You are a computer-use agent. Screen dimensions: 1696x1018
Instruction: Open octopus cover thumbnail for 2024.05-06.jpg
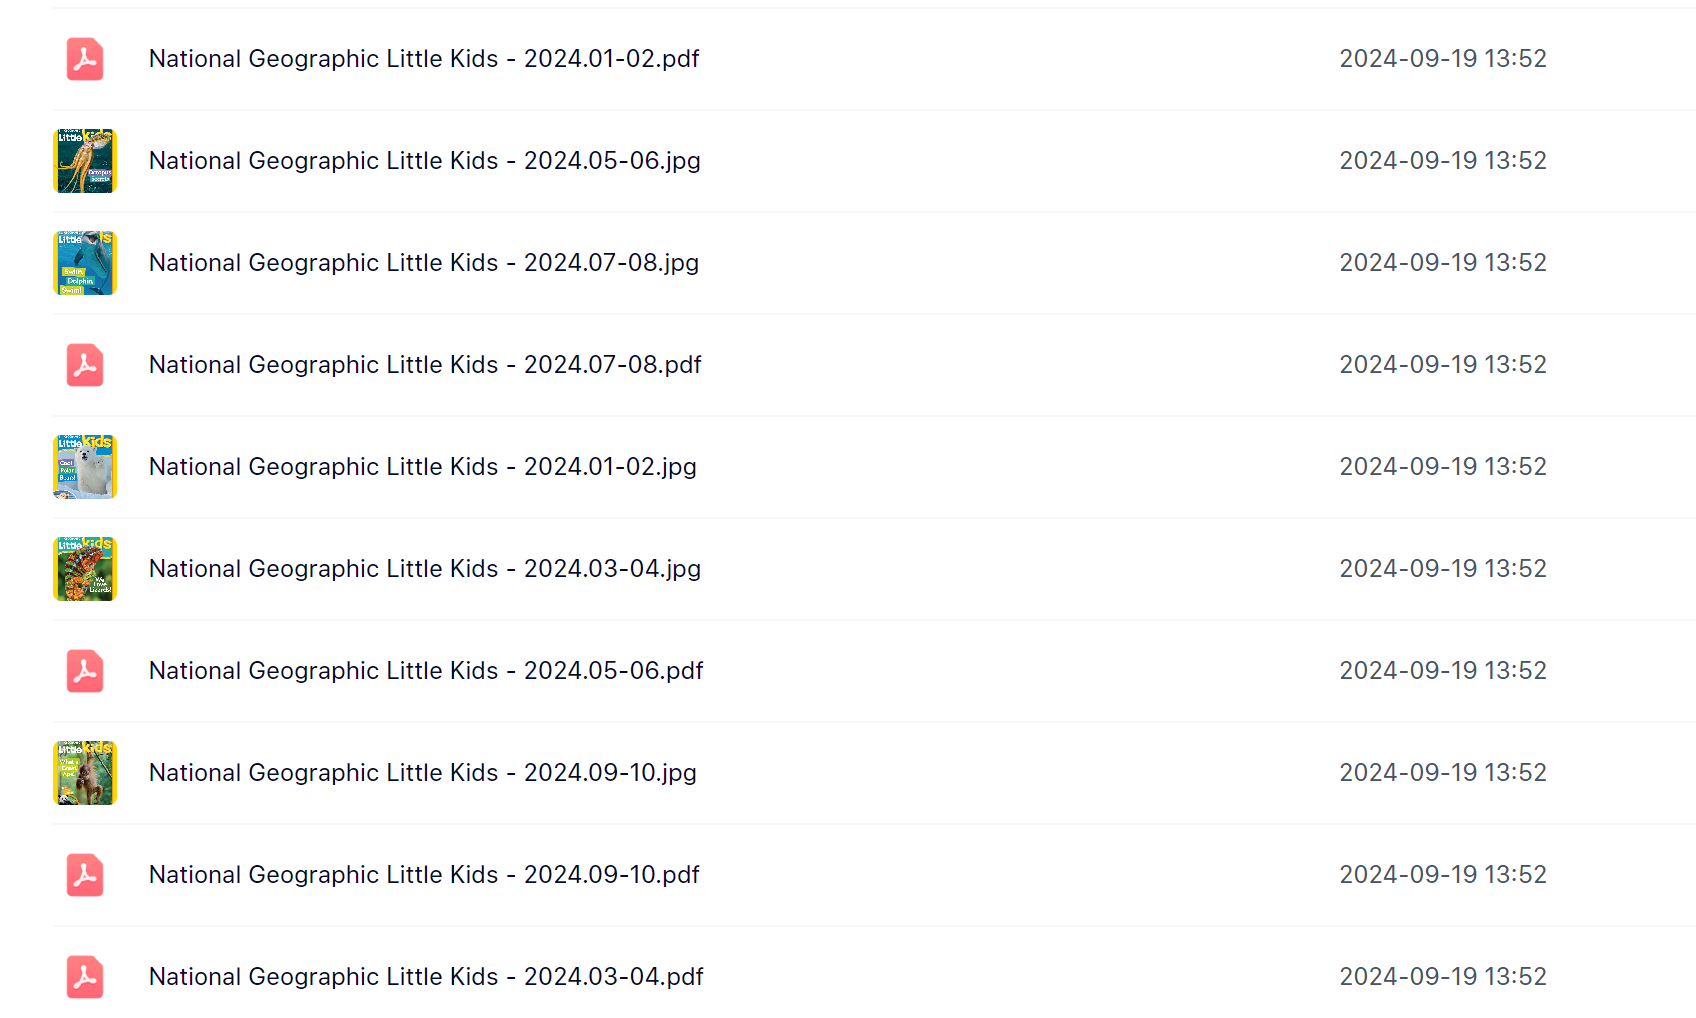(85, 161)
